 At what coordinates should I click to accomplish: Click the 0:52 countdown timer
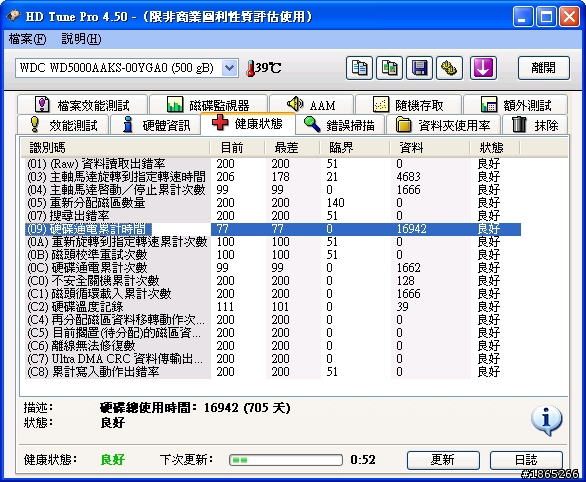[363, 460]
